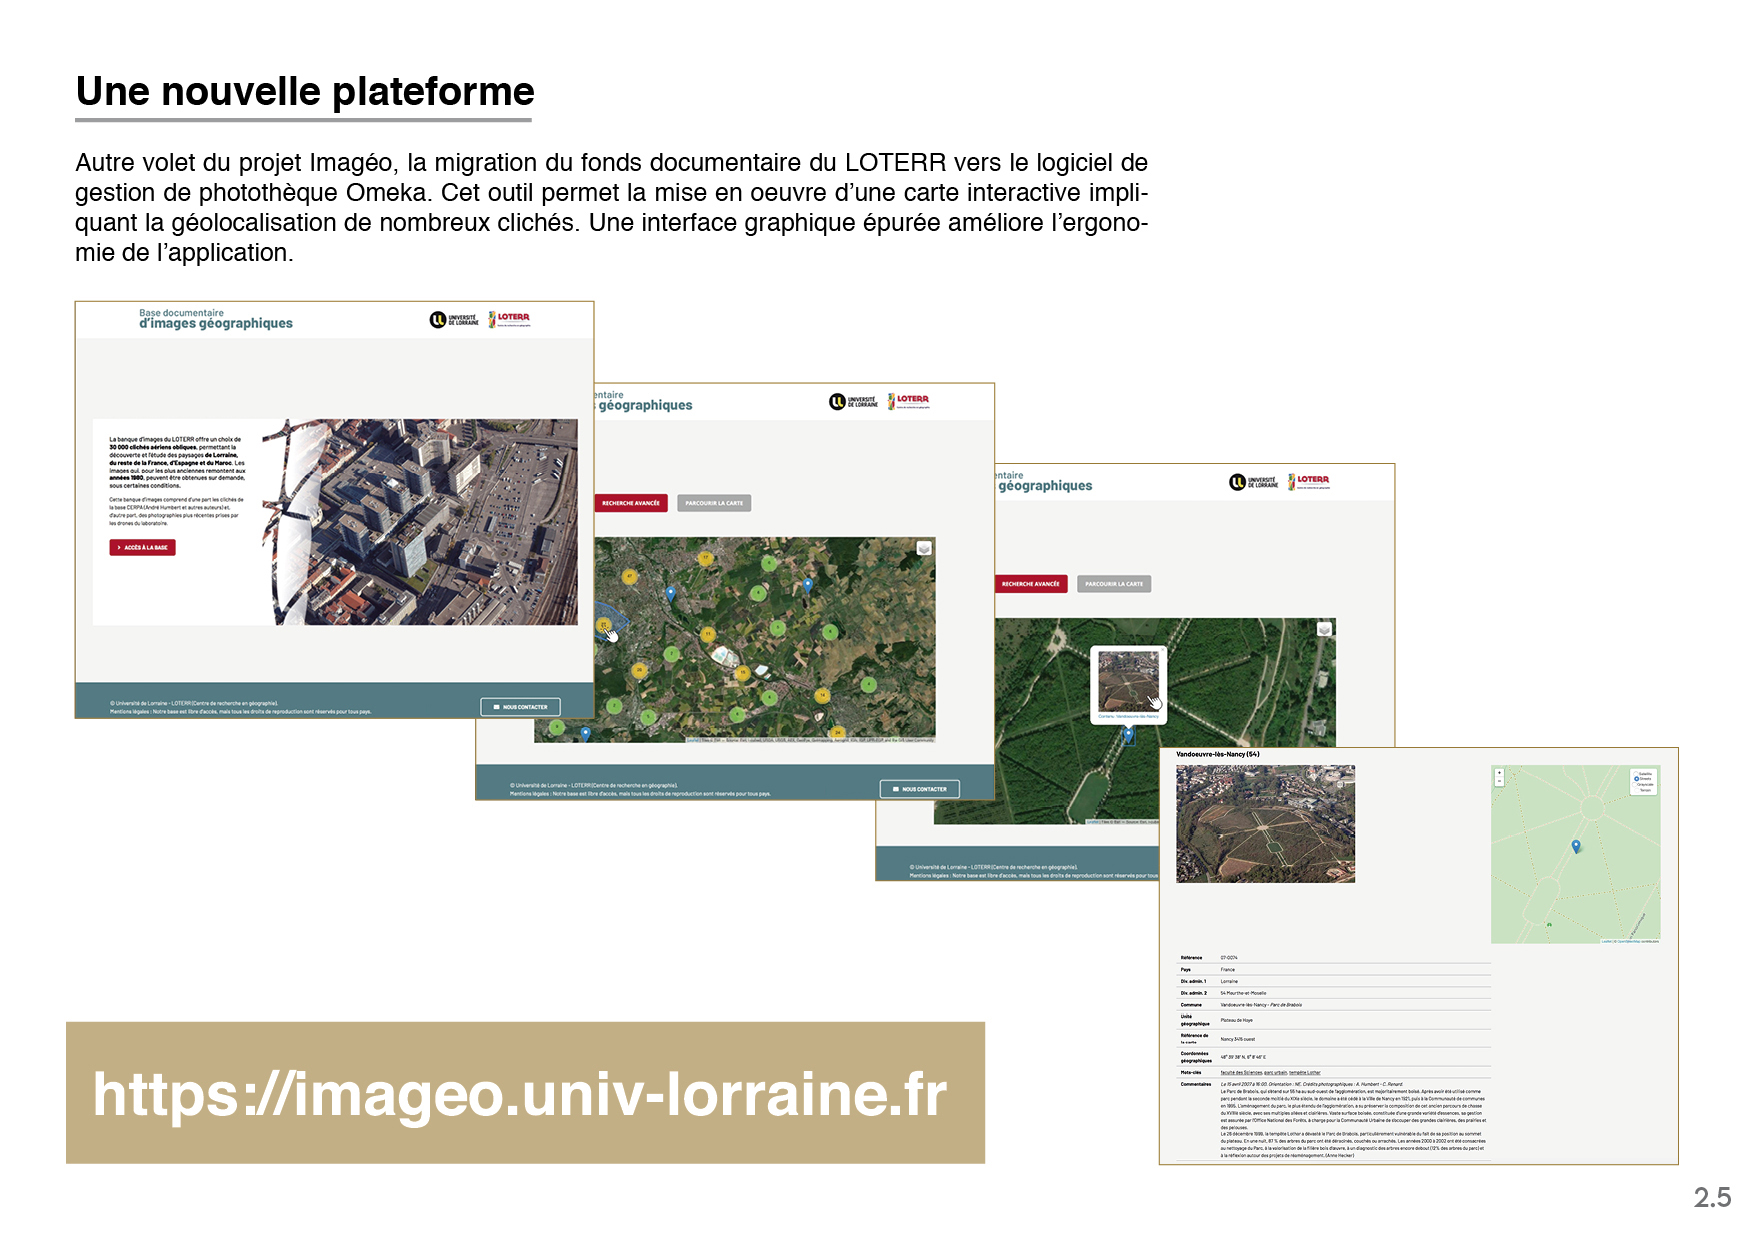This screenshot has width=1754, height=1240.
Task: Zoom out with the minus map control
Action: point(1499,781)
